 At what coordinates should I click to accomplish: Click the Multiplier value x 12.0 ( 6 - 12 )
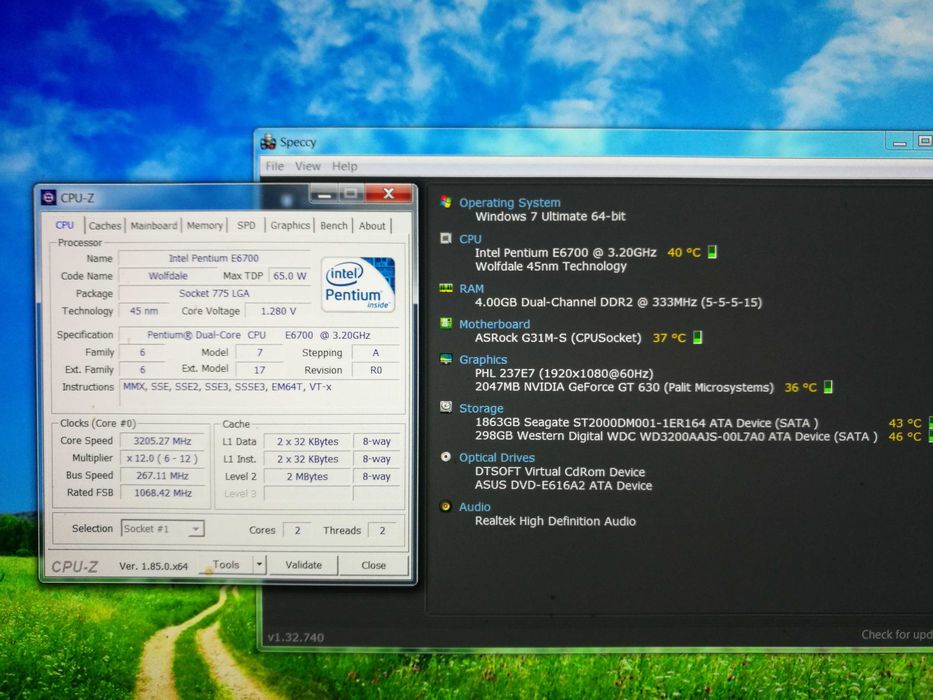click(x=162, y=458)
